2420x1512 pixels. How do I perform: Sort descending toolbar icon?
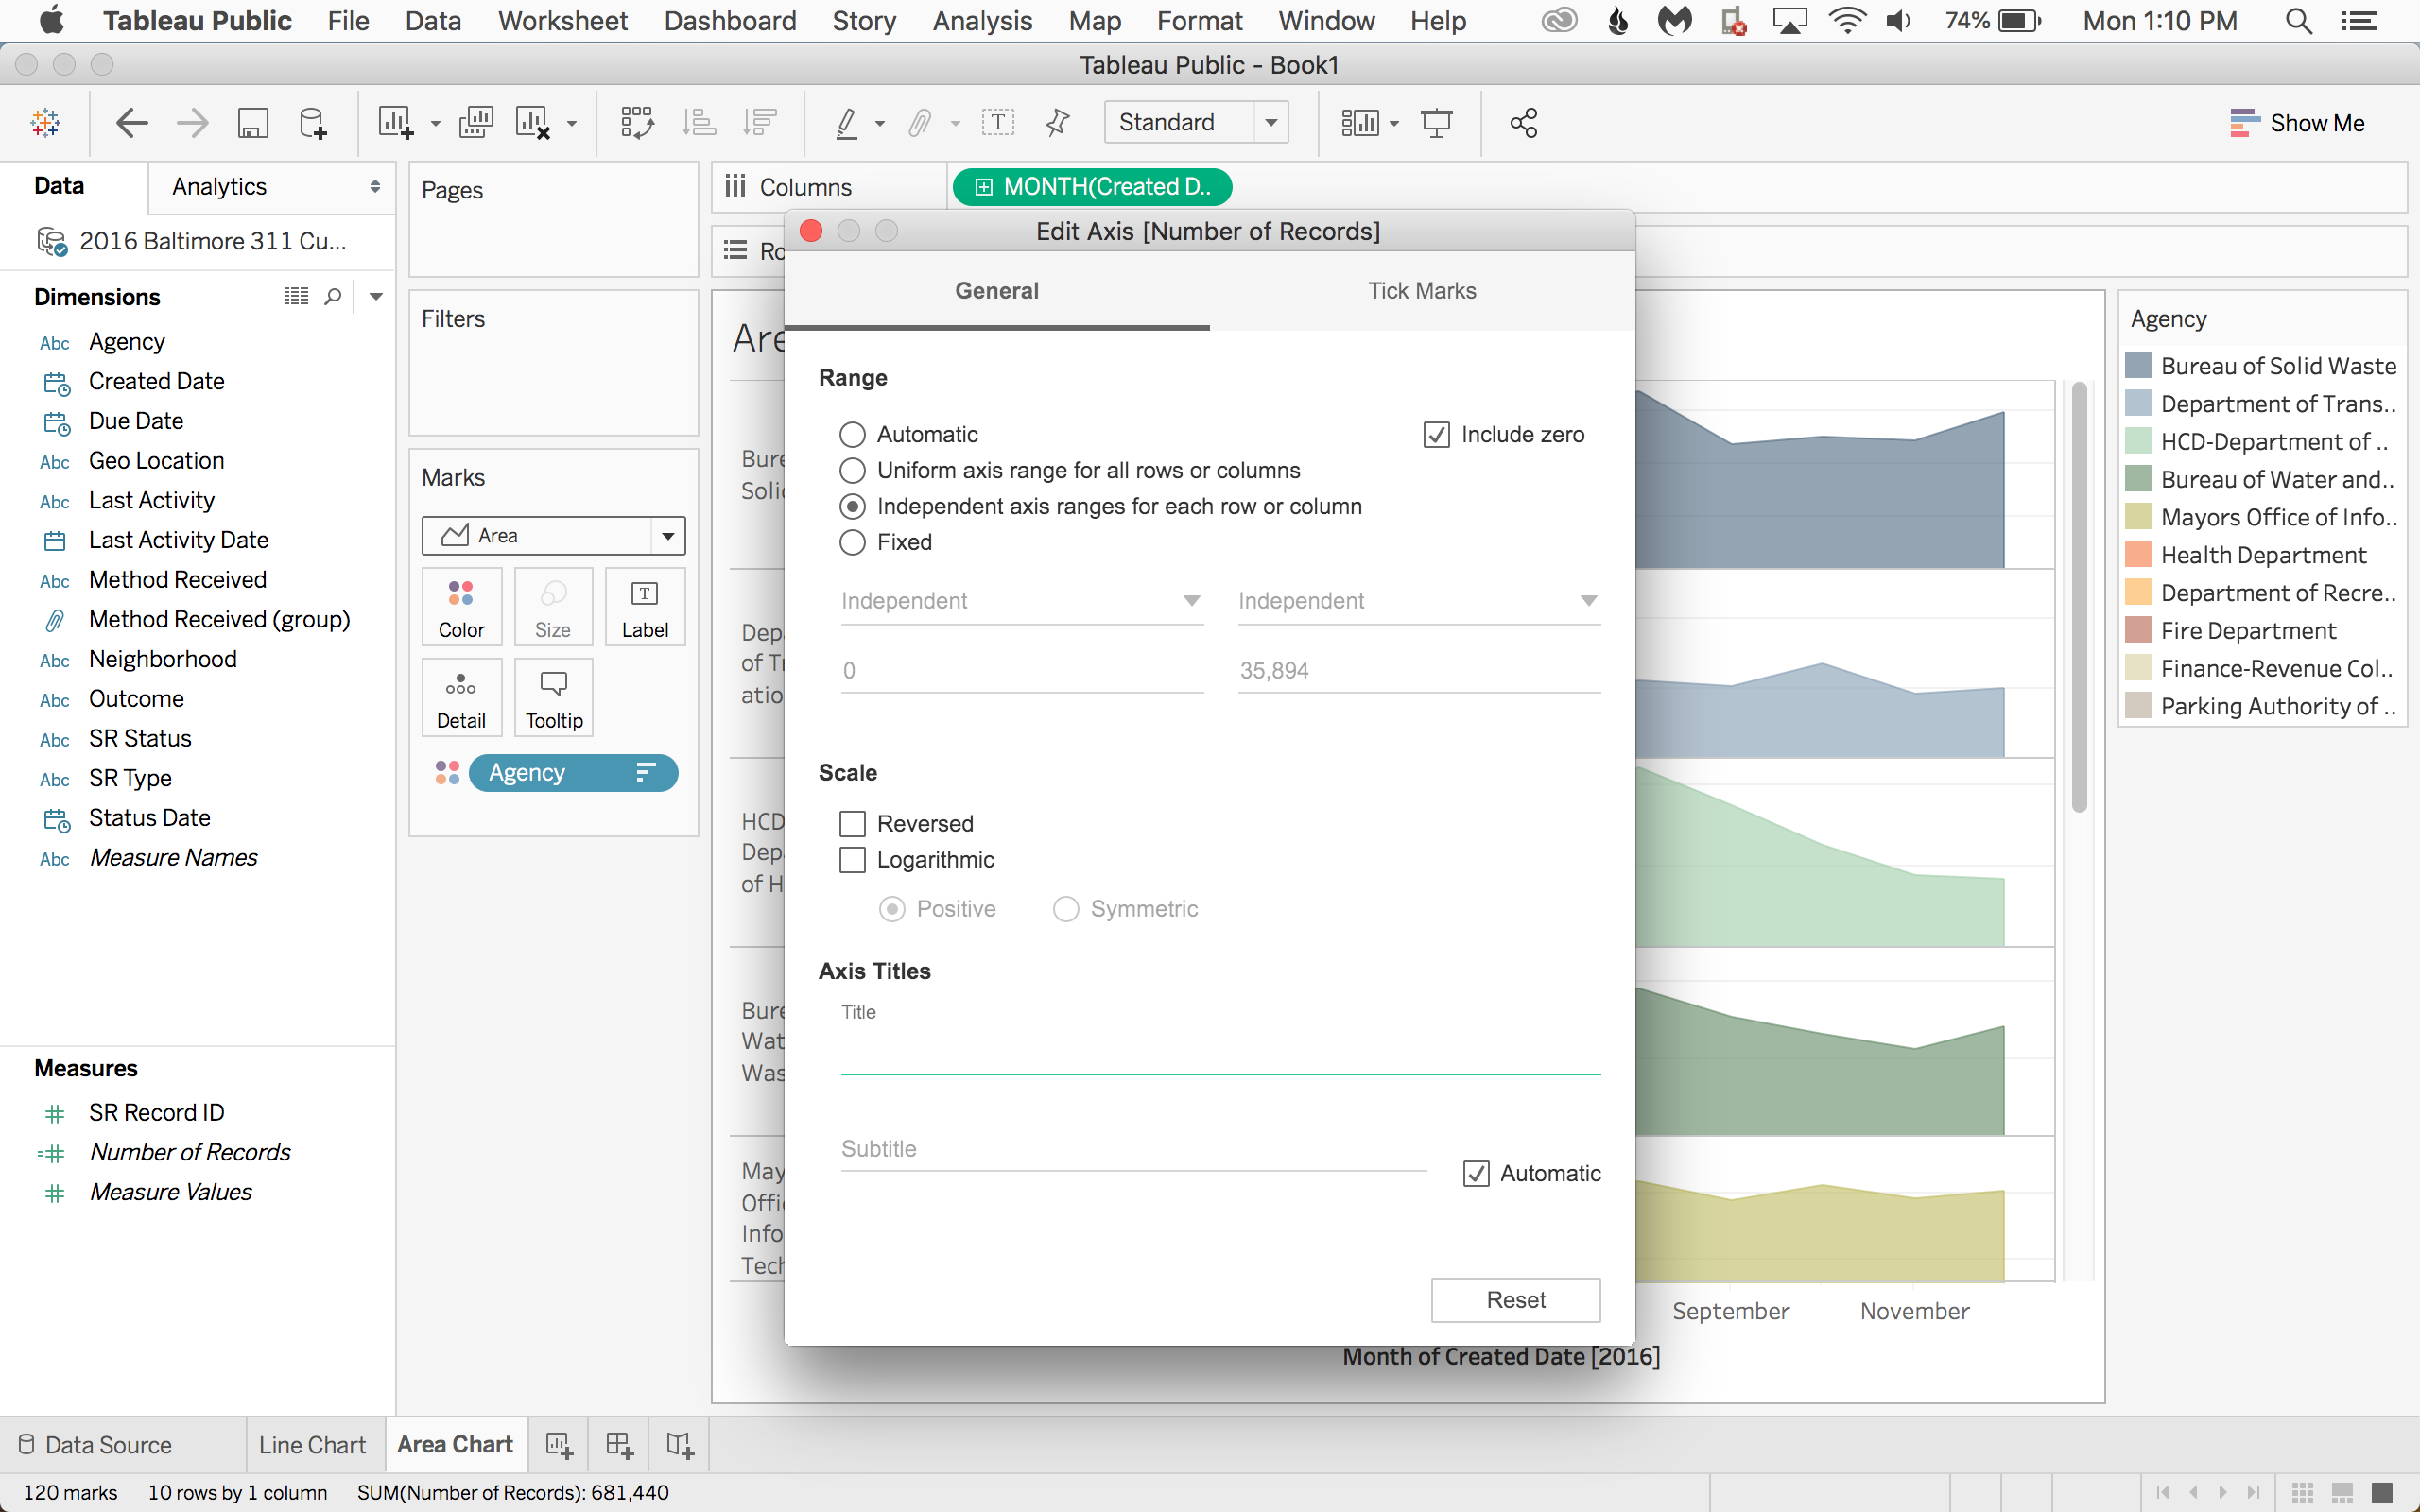(760, 123)
